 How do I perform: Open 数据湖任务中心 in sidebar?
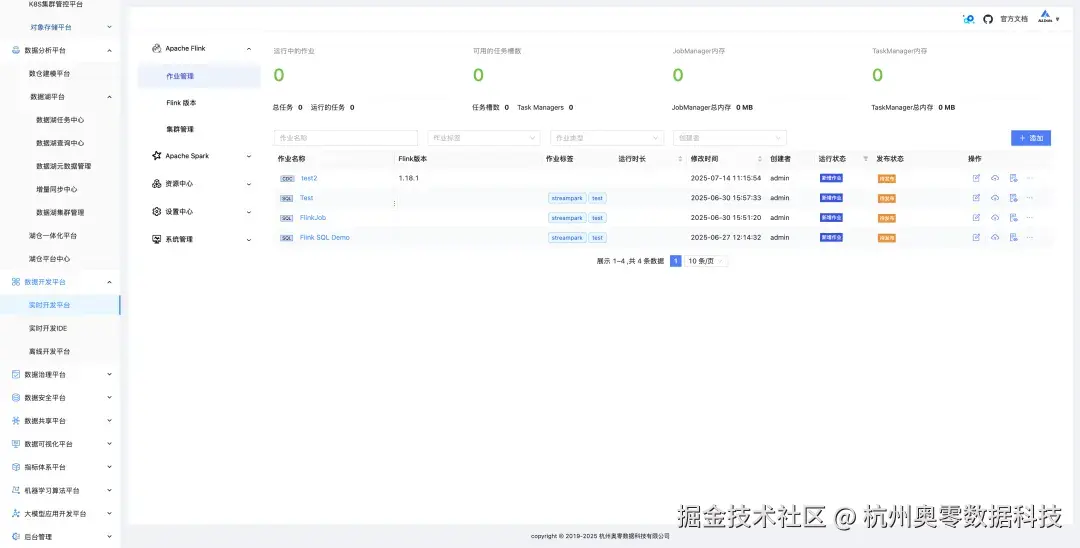pos(60,120)
